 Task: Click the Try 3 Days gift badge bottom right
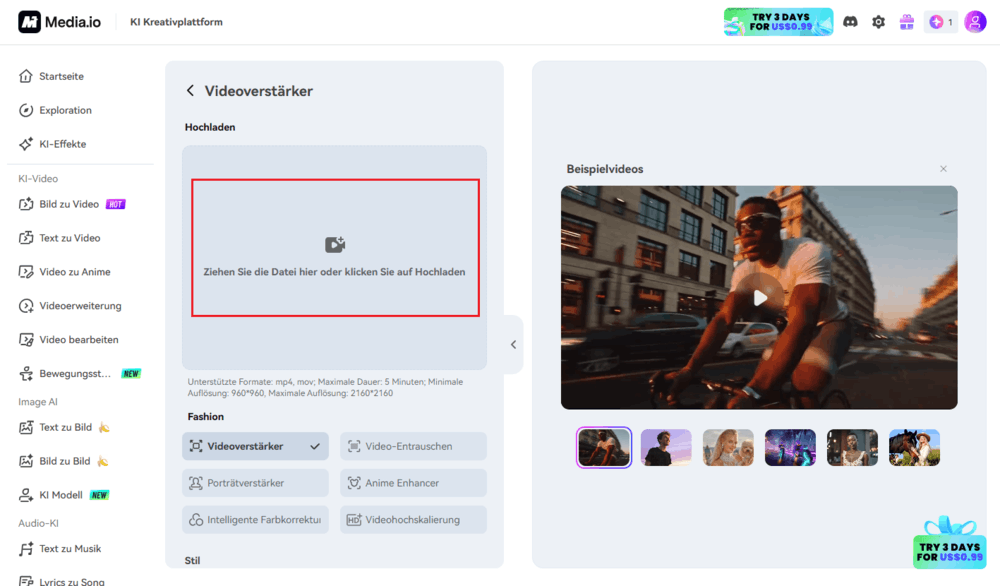[950, 543]
